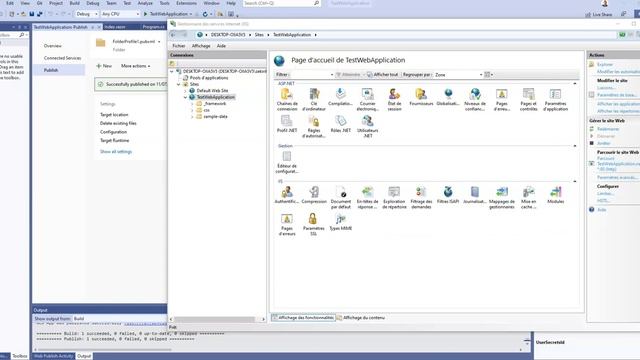
Task: Open Paramètres SSL lock icon
Action: [313, 224]
